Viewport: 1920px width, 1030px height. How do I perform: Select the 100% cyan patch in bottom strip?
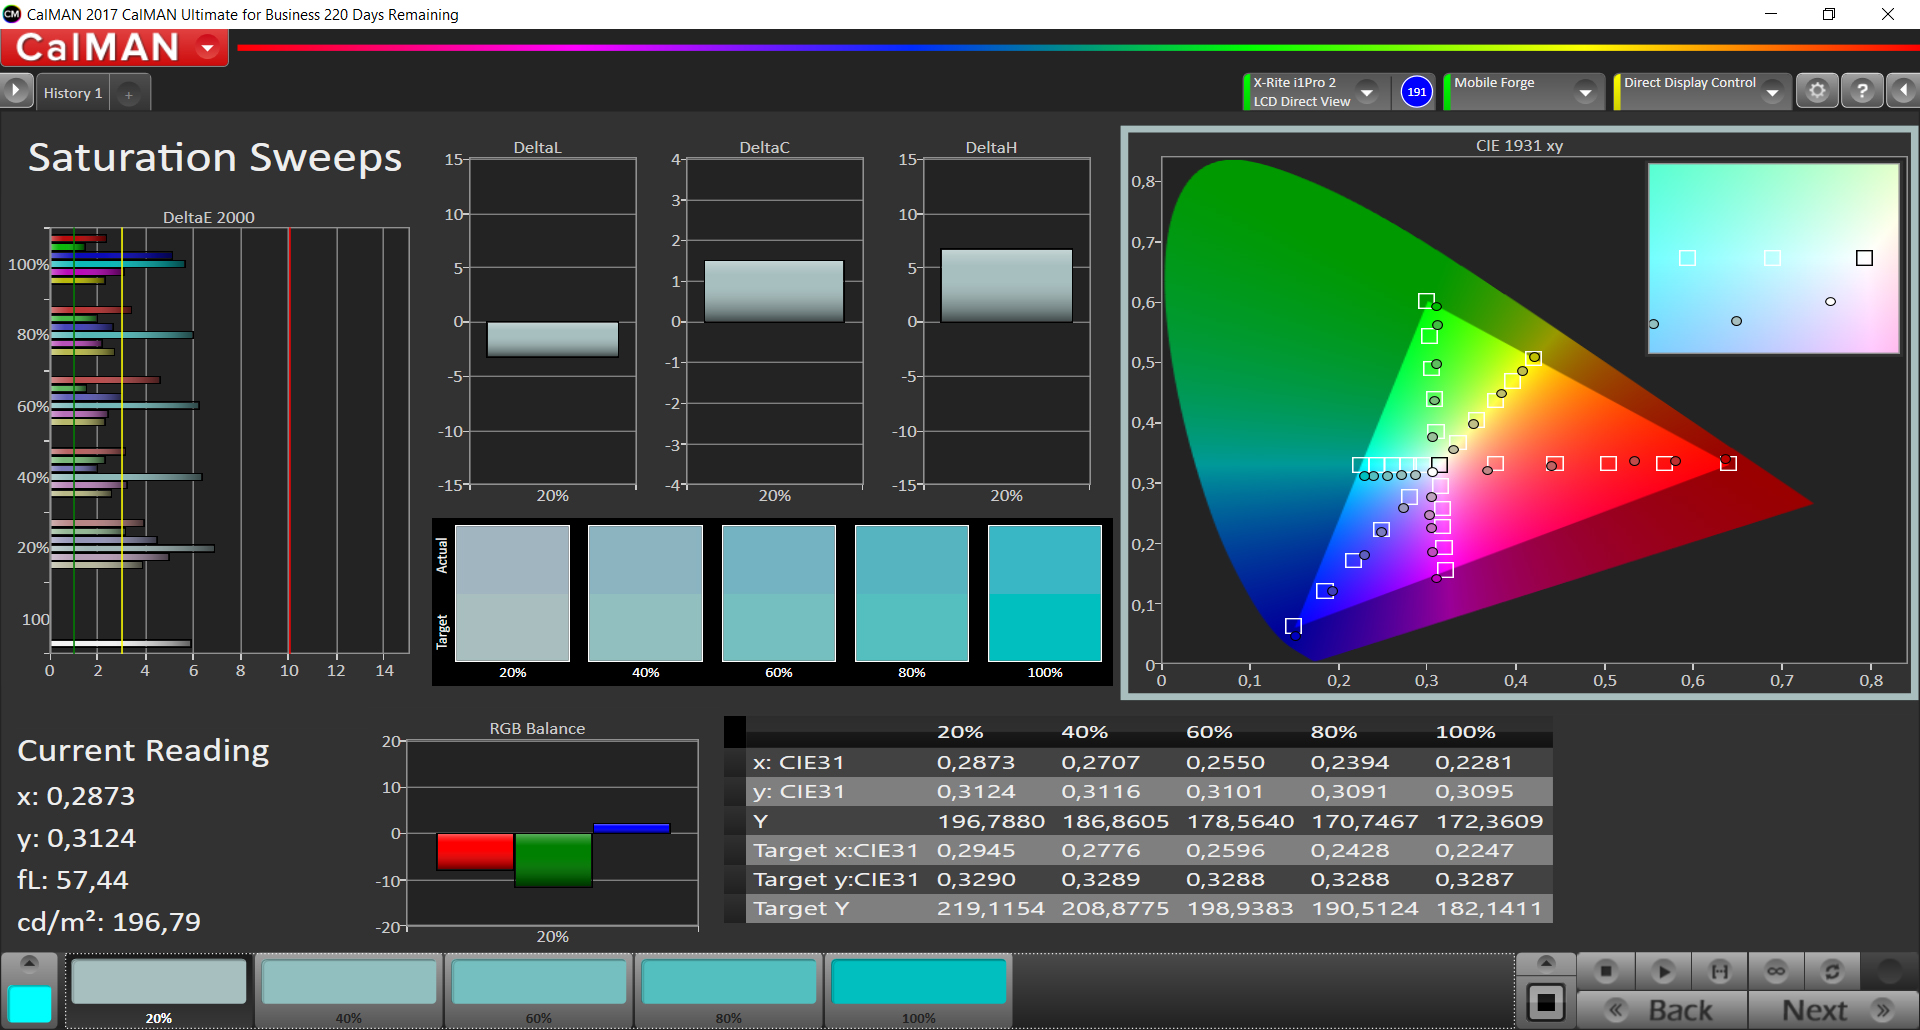click(919, 990)
